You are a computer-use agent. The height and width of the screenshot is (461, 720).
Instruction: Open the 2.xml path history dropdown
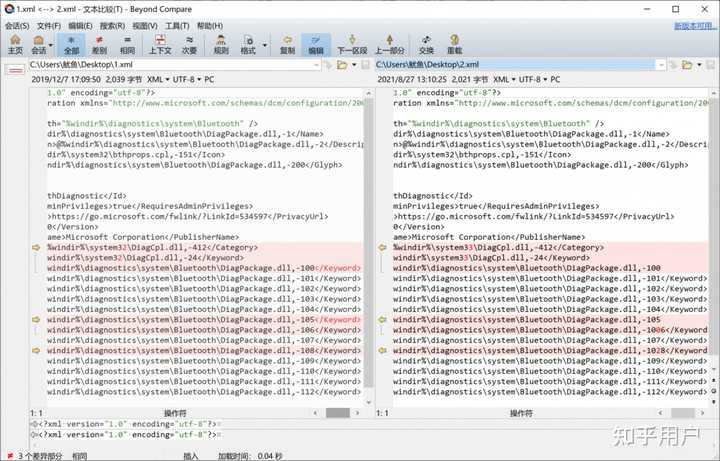click(661, 65)
